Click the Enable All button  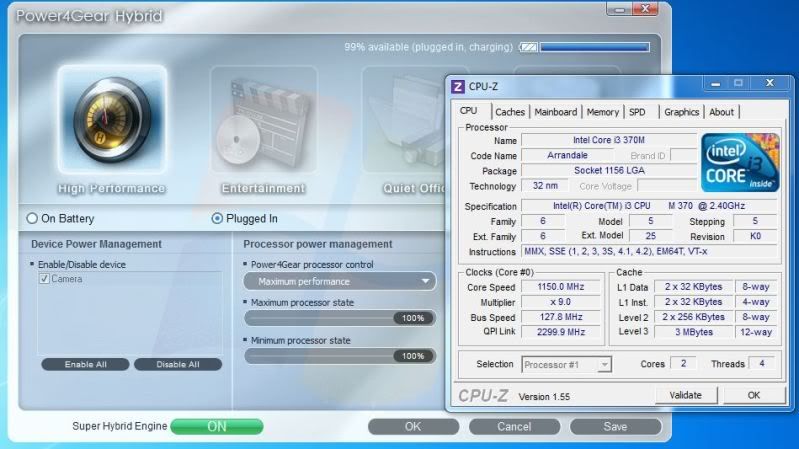click(x=85, y=364)
